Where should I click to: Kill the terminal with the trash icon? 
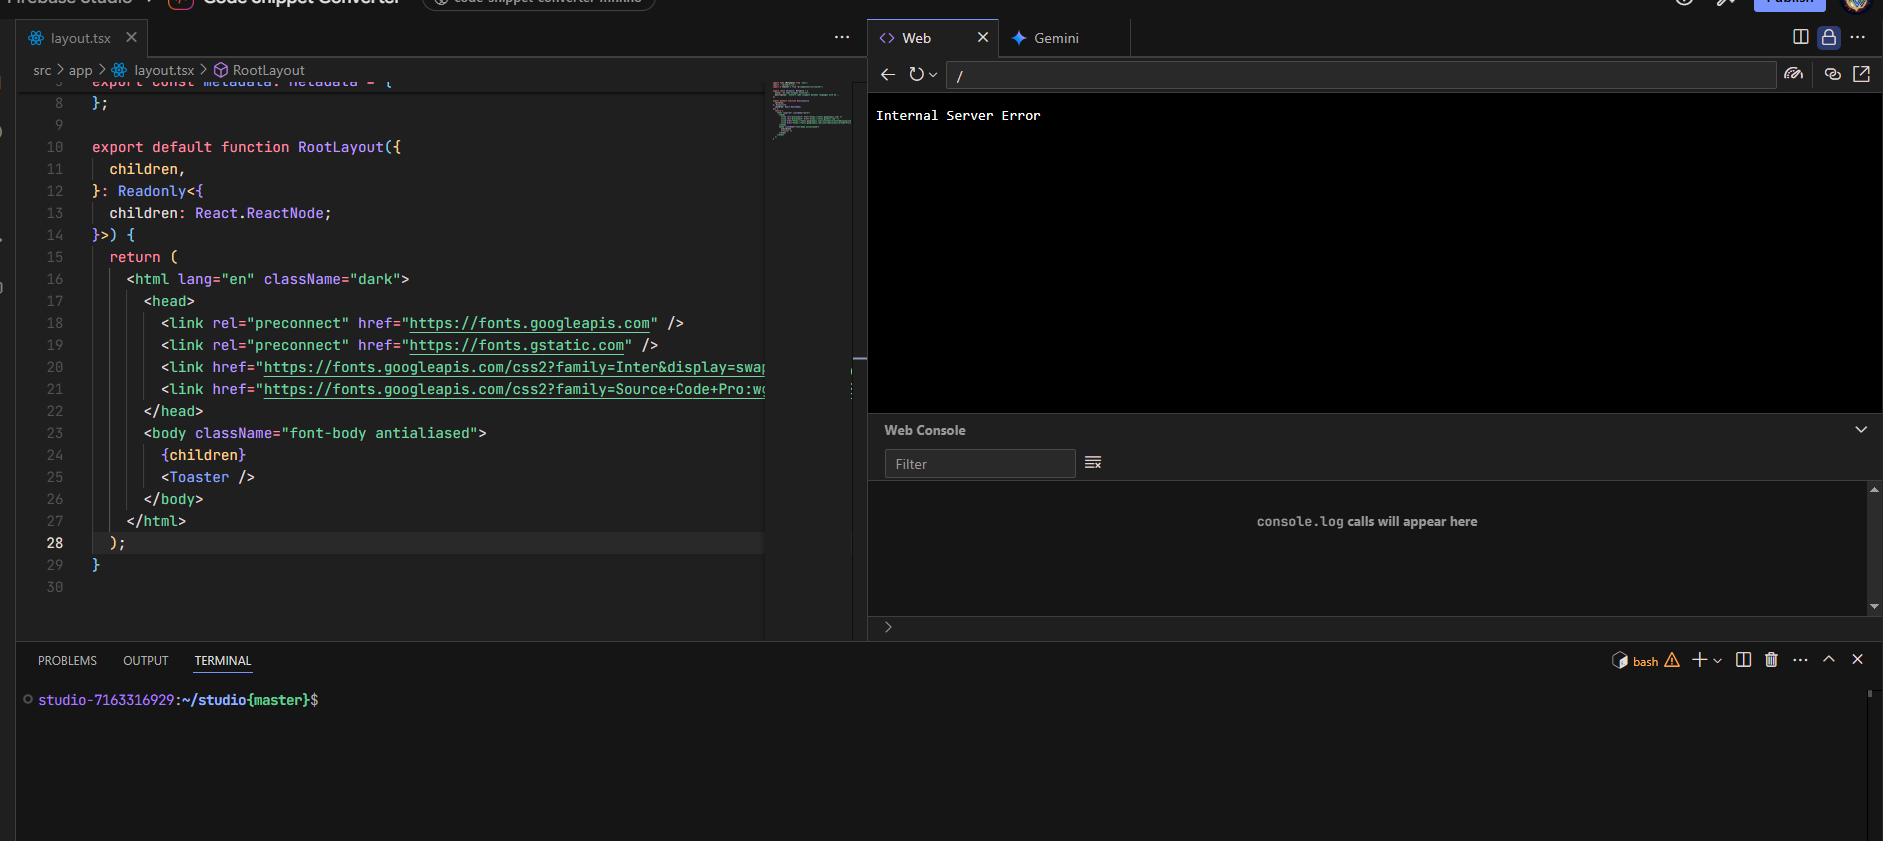(x=1771, y=660)
